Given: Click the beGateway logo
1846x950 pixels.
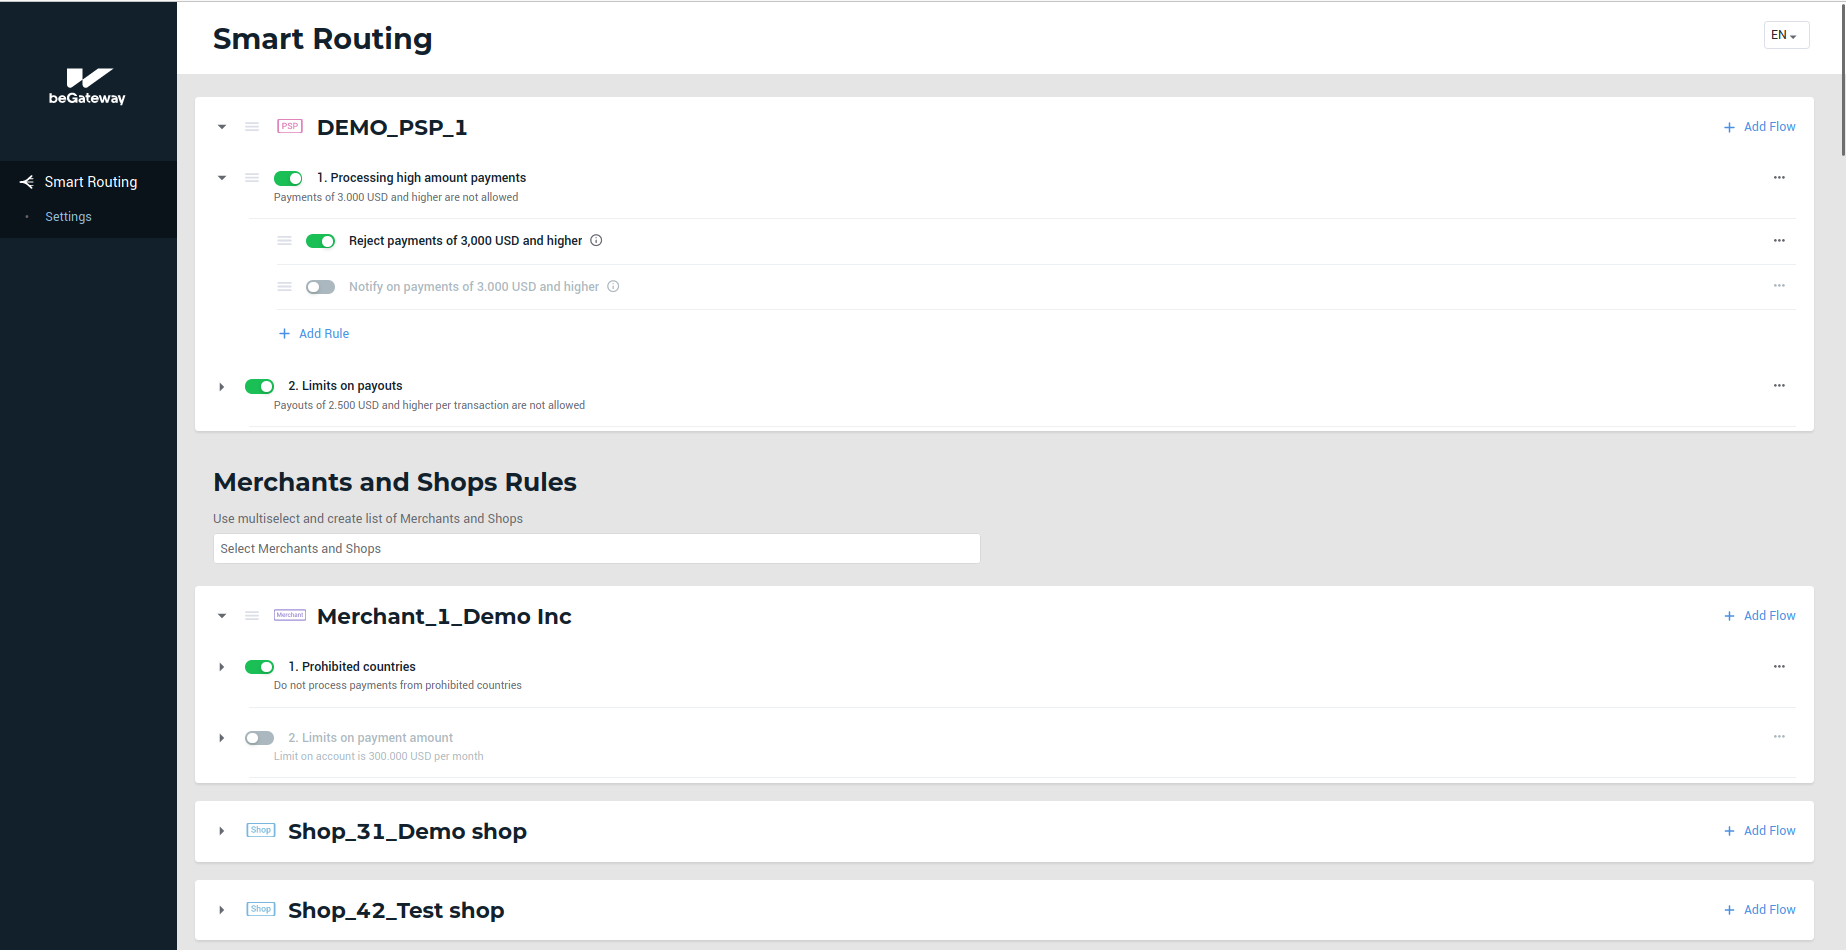Looking at the screenshot, I should (87, 86).
